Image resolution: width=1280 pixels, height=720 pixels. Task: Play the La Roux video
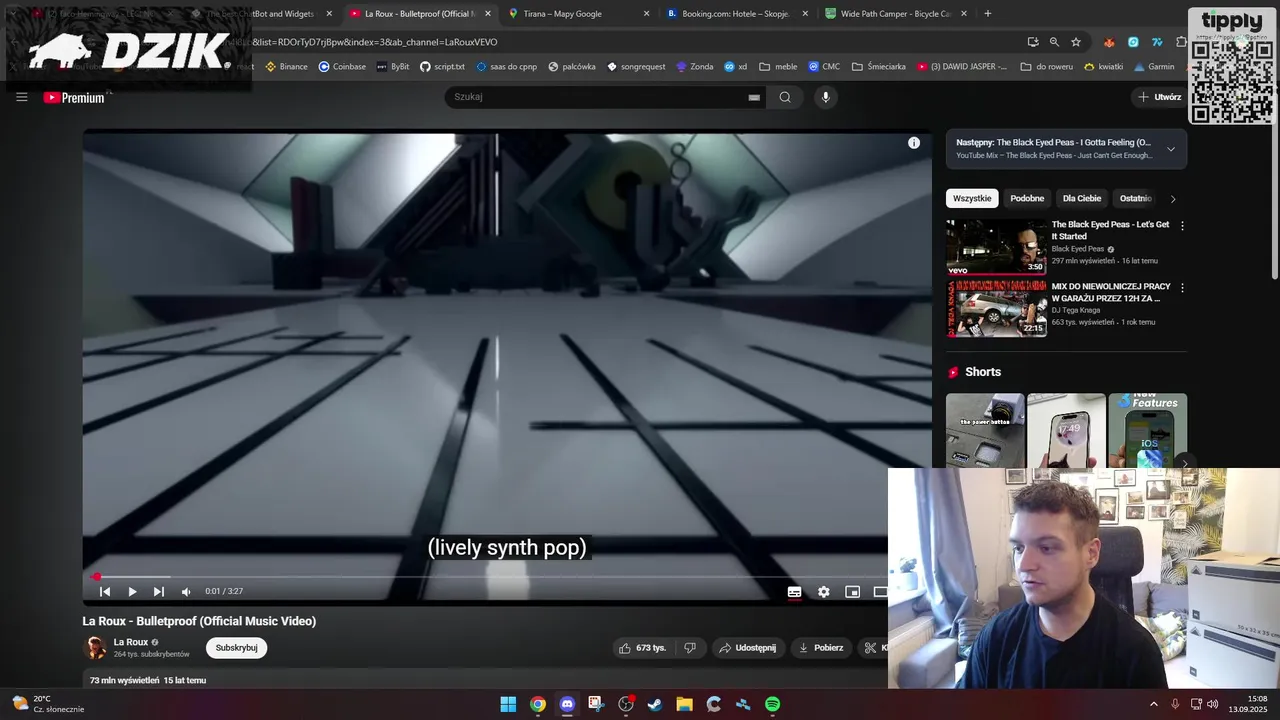[x=132, y=592]
